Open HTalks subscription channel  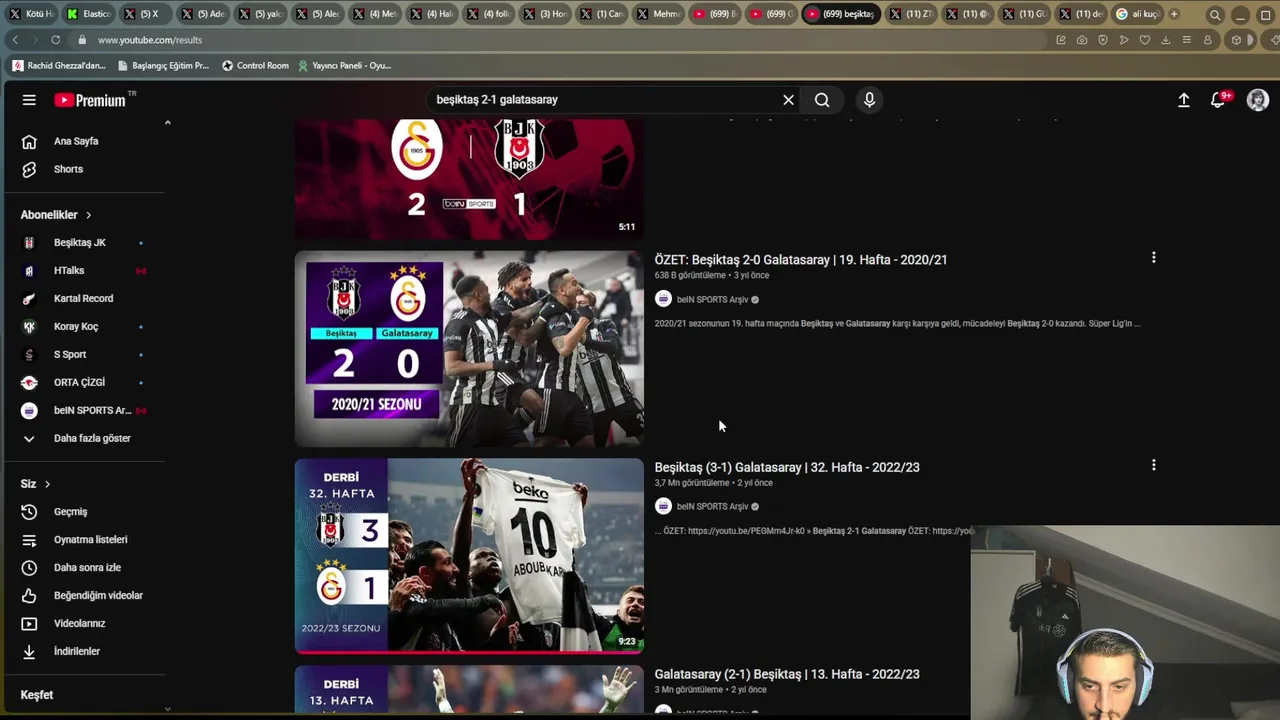pos(83,270)
